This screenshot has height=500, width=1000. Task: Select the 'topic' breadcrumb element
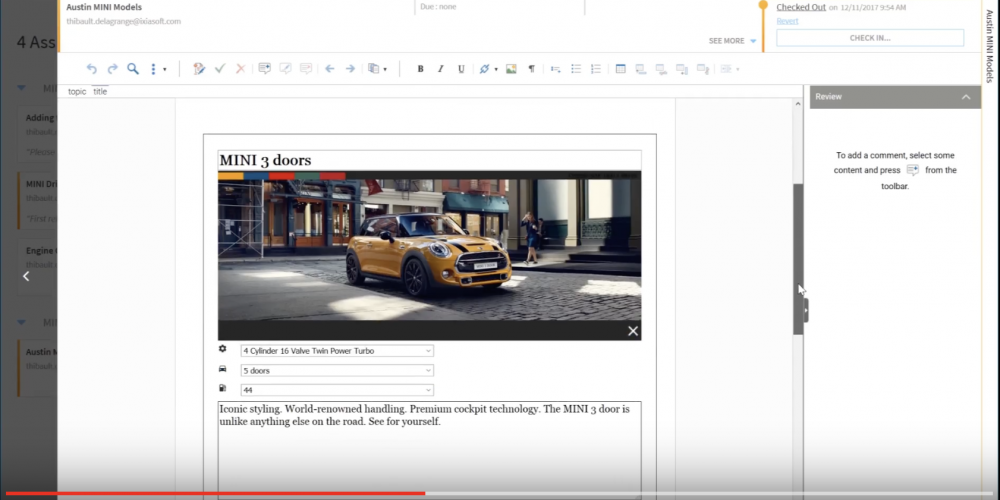77,91
